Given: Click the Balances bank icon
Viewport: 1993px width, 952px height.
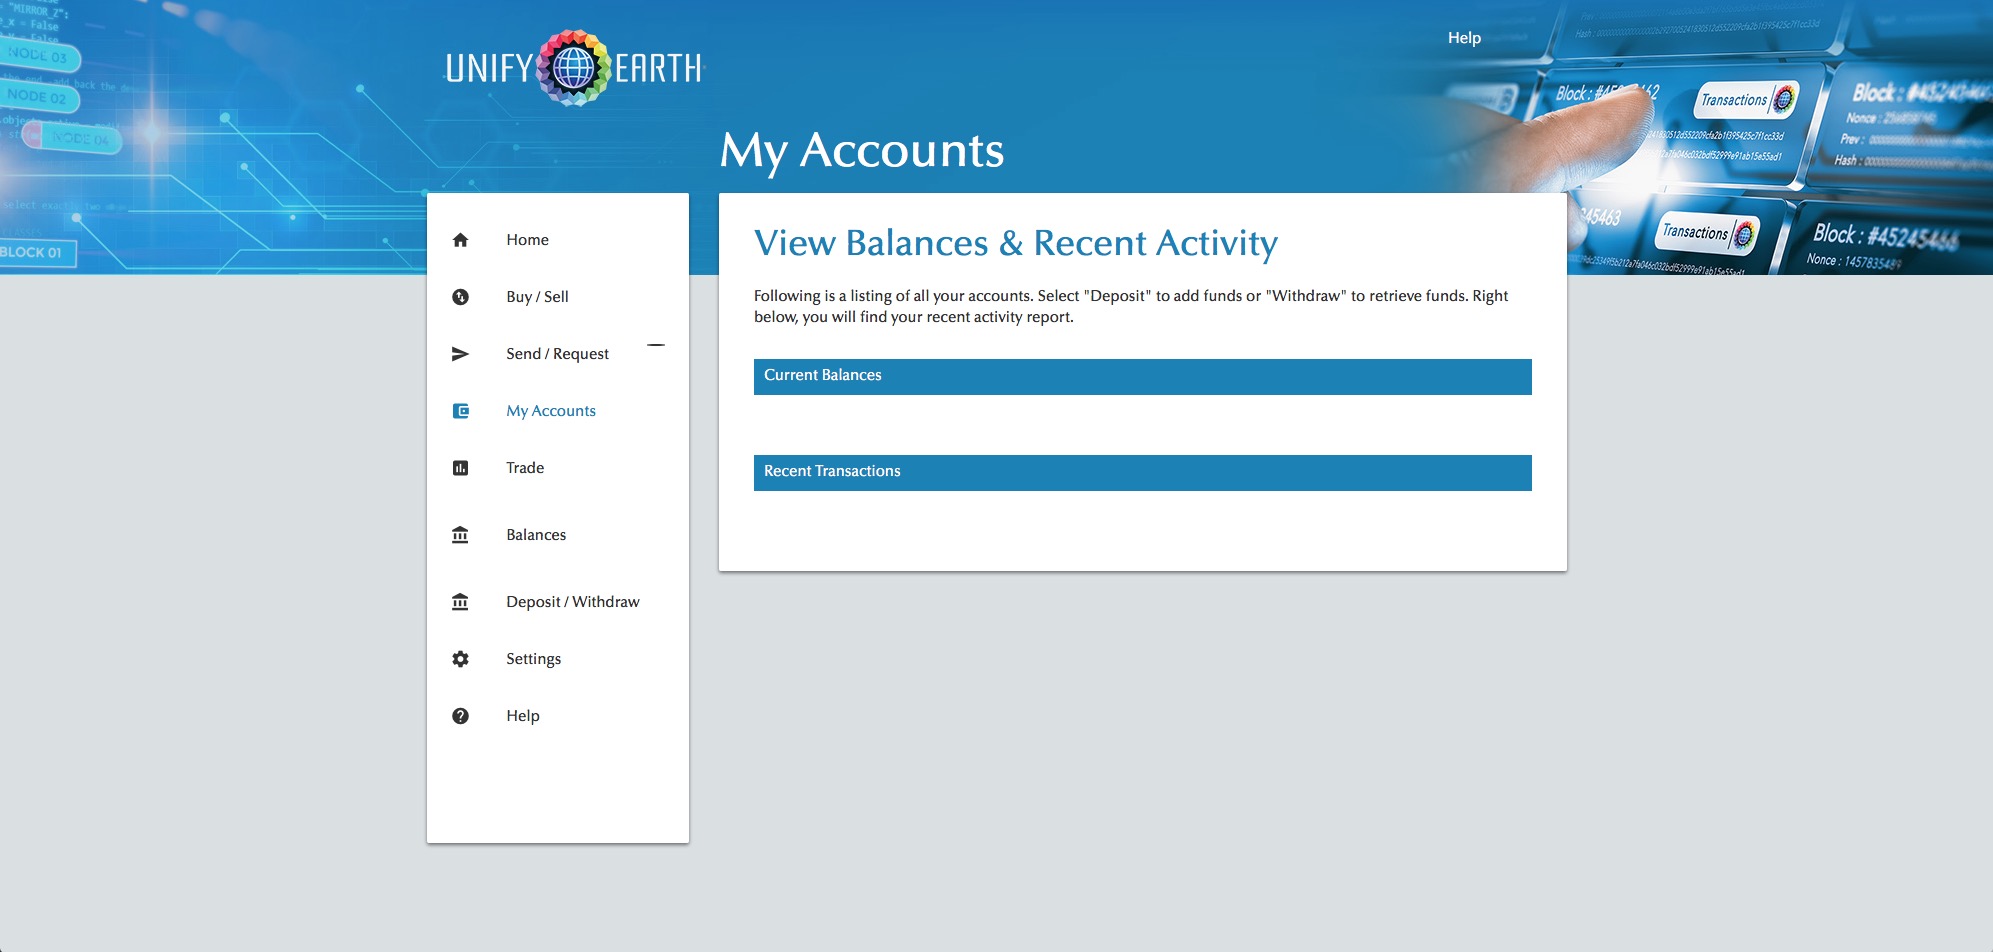Looking at the screenshot, I should click(460, 535).
